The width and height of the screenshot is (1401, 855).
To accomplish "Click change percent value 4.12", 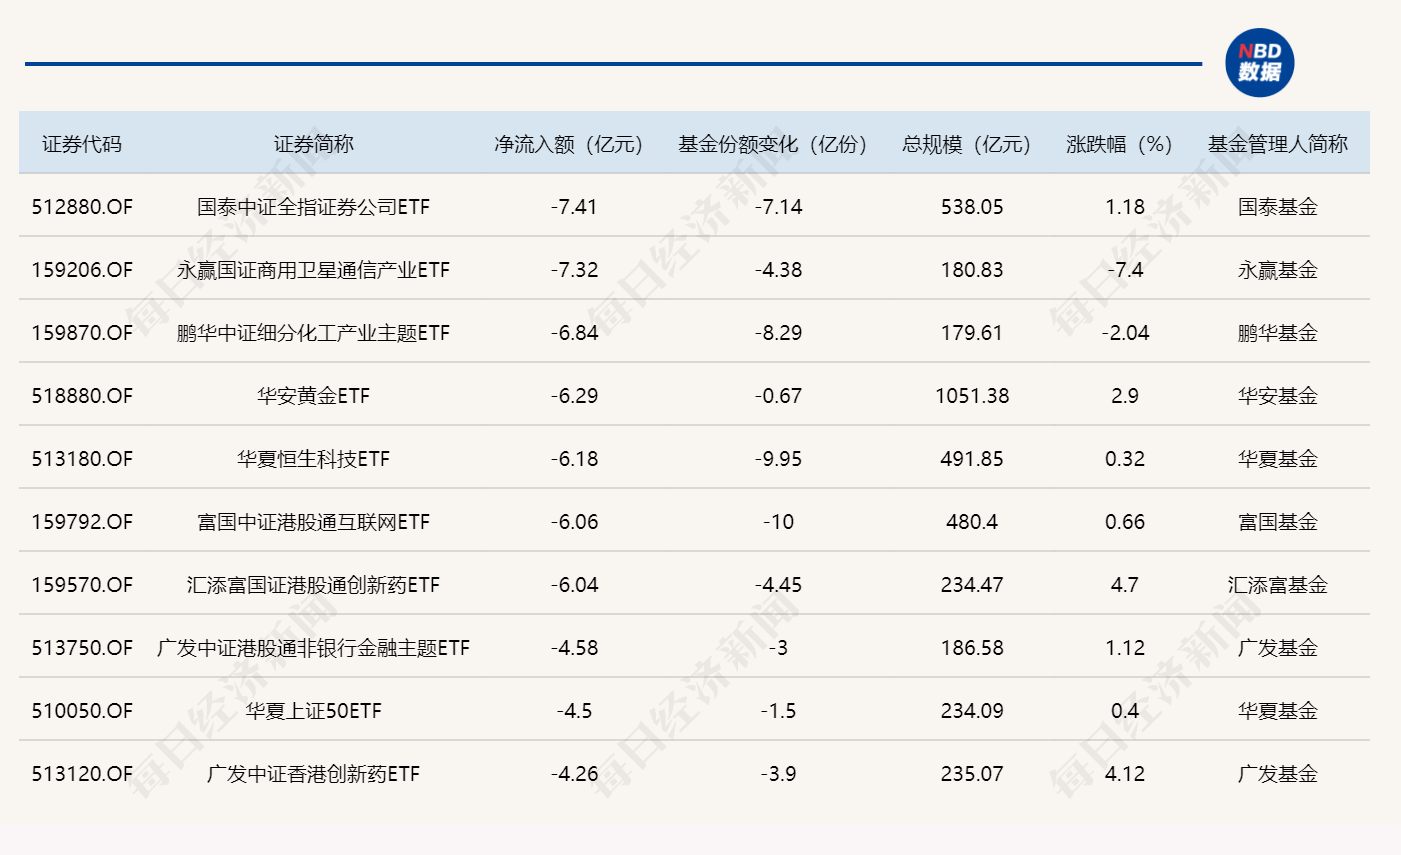I will tap(1125, 774).
